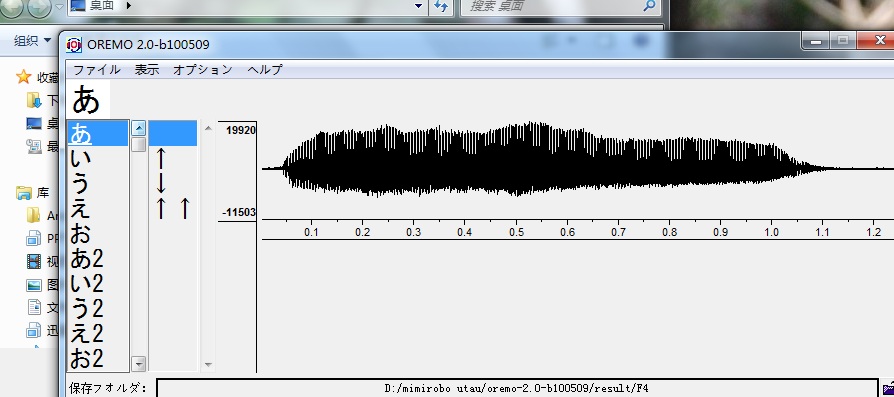Click the save folder path field
Screen dimensions: 894x397
517,388
